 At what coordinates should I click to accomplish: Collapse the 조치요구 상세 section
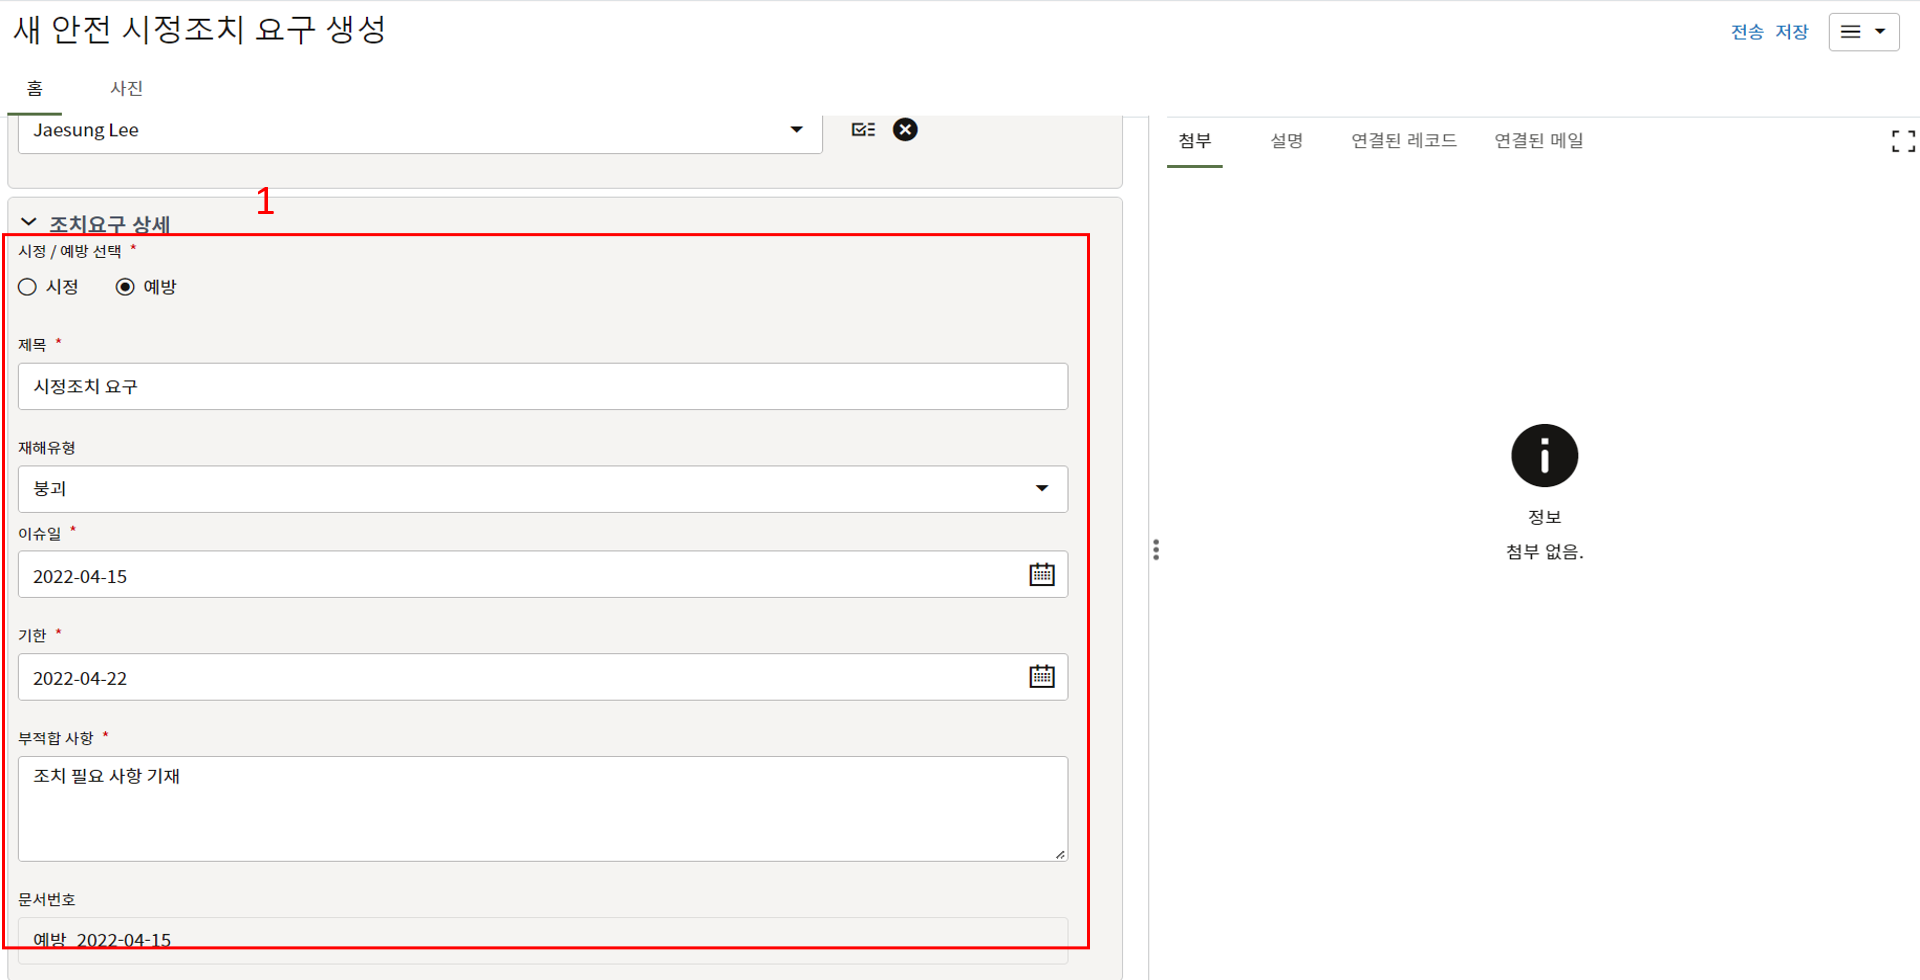click(29, 223)
